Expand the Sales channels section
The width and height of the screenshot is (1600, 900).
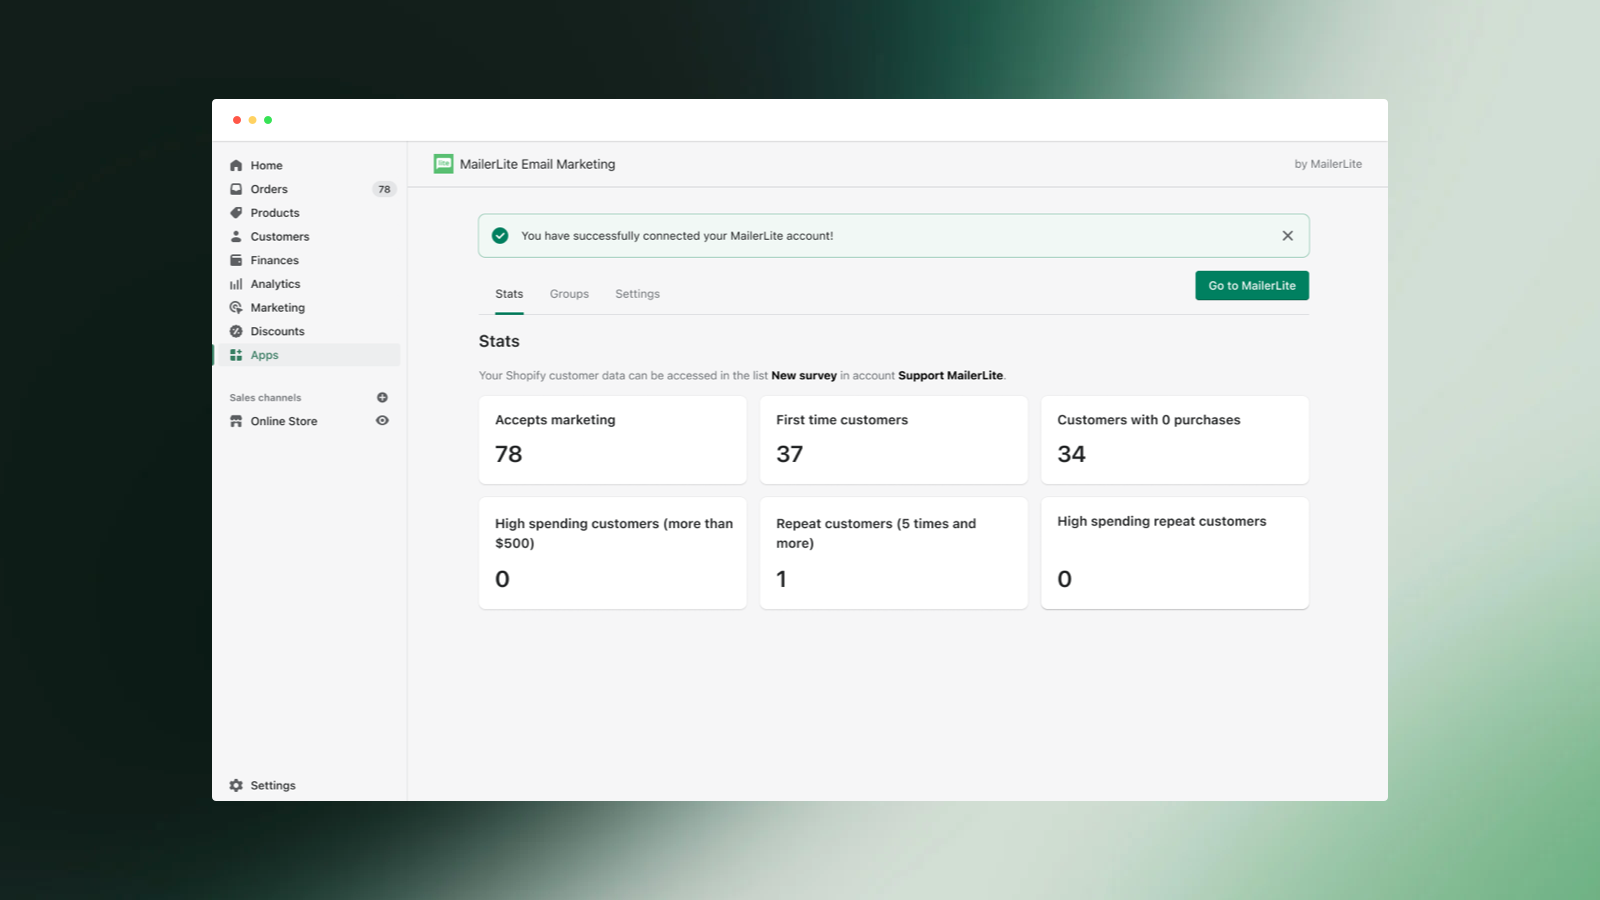point(264,397)
